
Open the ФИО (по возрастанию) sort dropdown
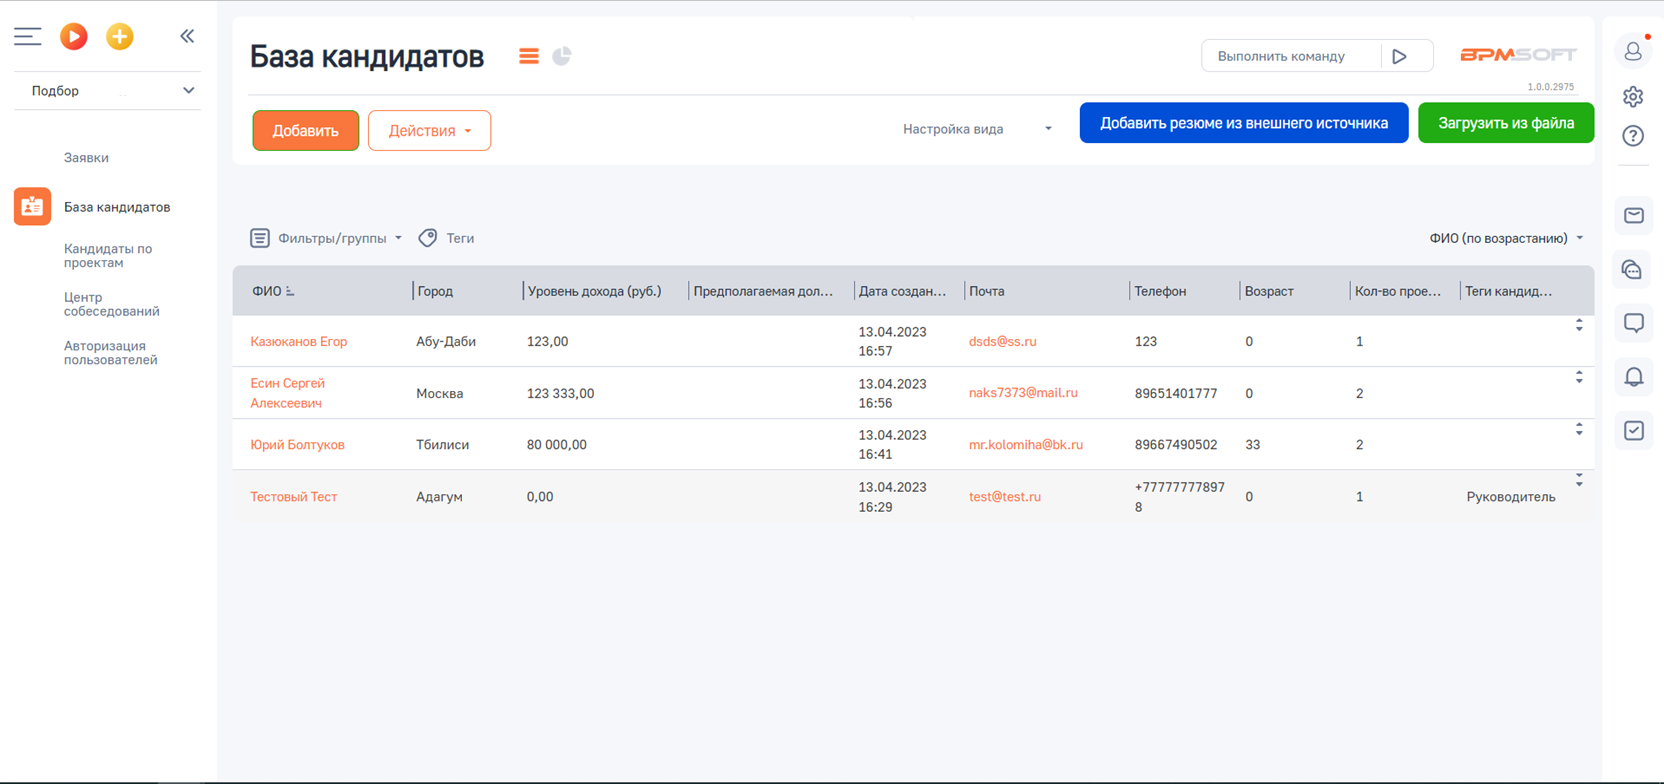pos(1506,238)
